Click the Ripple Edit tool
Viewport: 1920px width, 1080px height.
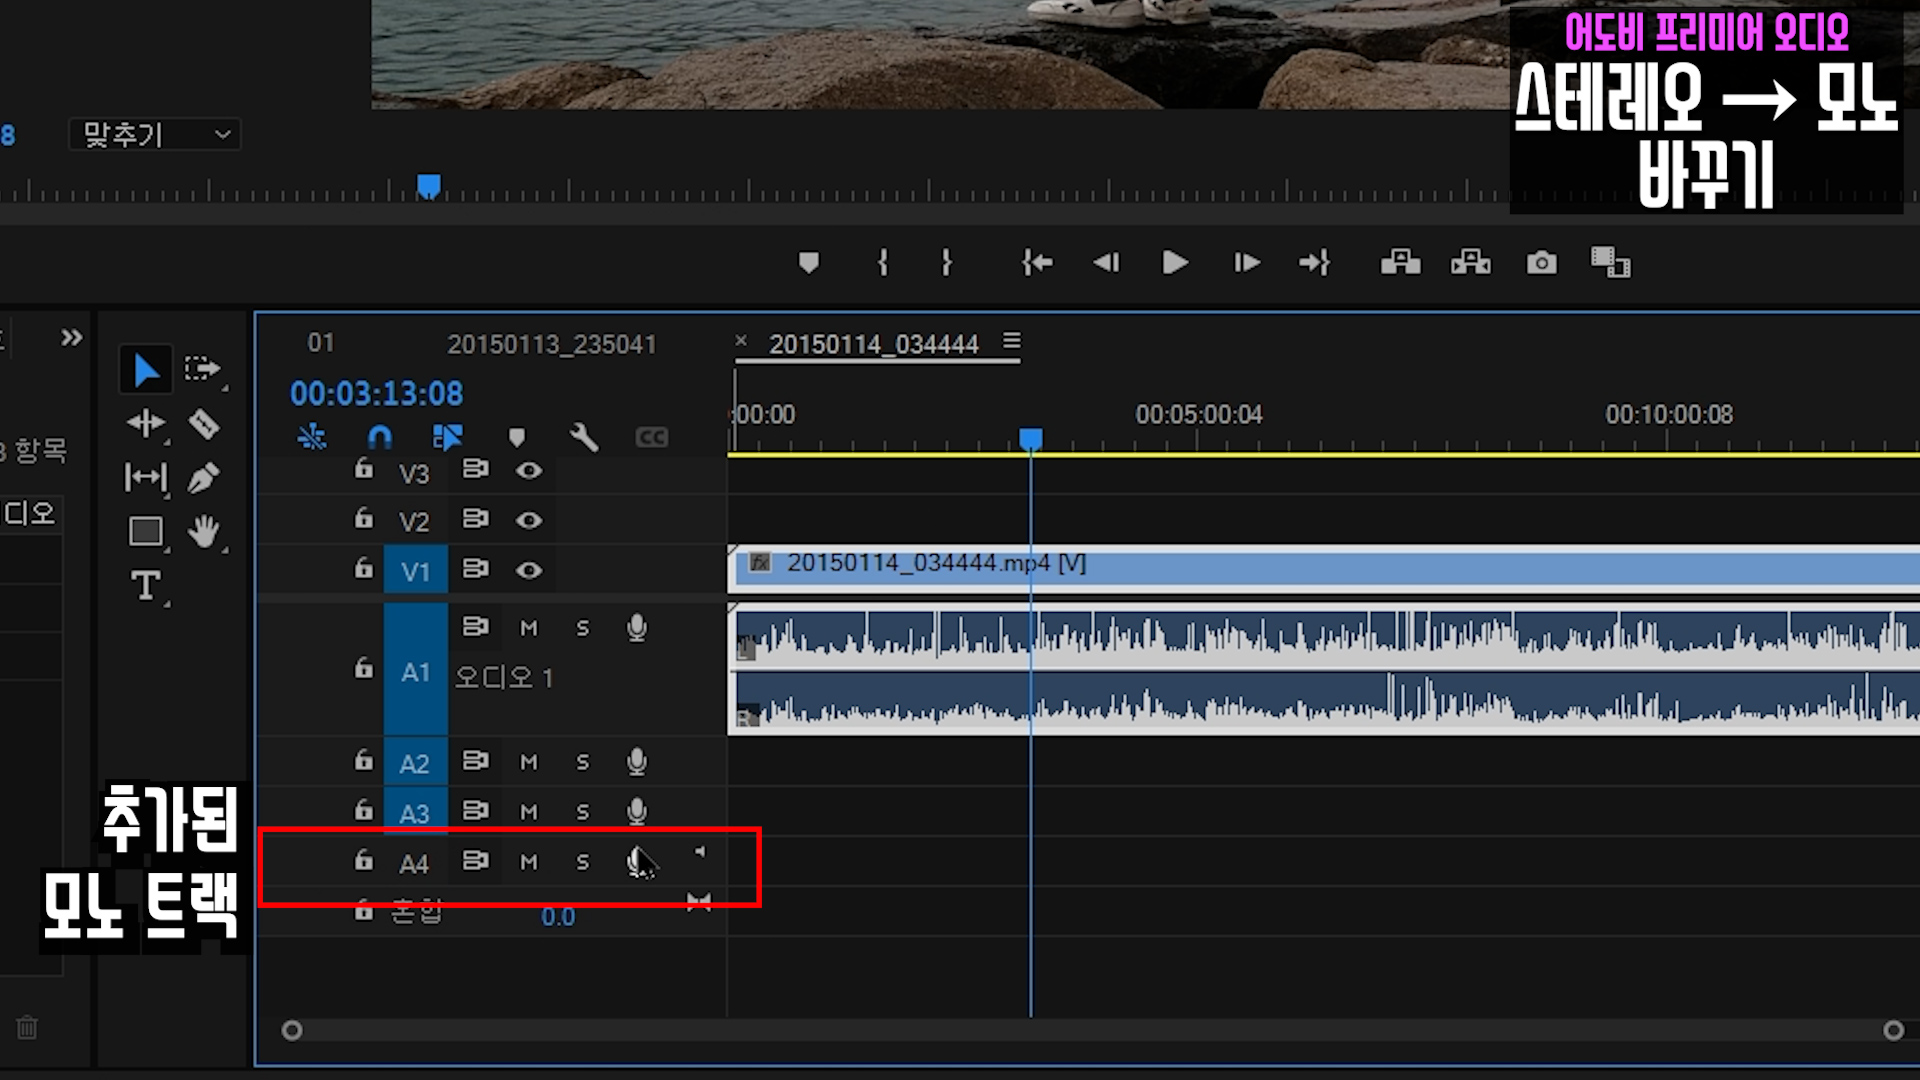coord(146,424)
